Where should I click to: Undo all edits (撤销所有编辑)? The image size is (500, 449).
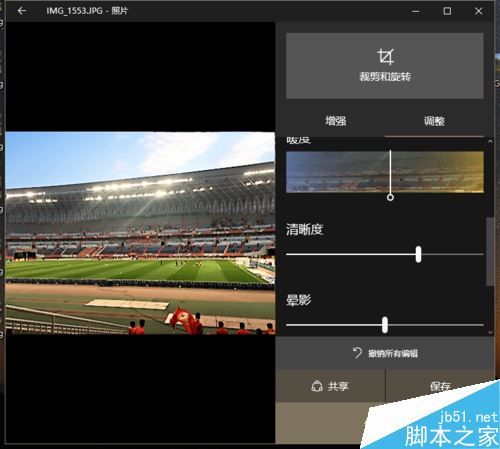385,353
